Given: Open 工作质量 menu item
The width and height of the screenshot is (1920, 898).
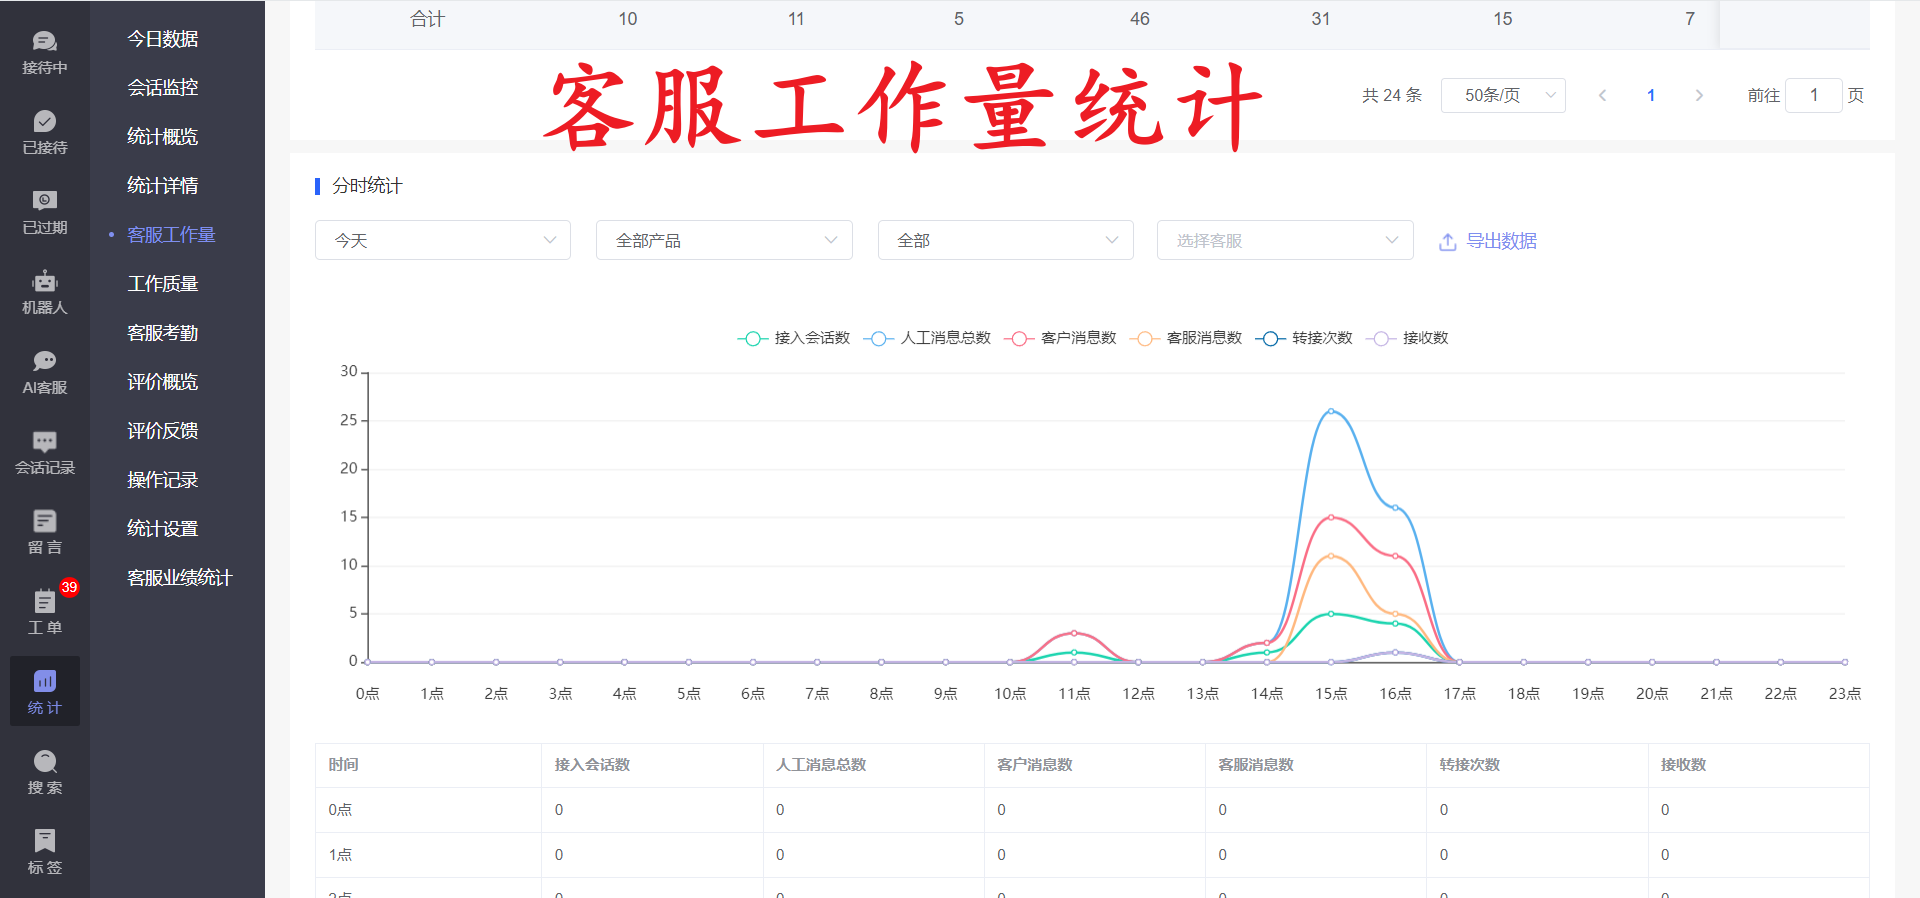Looking at the screenshot, I should [163, 284].
